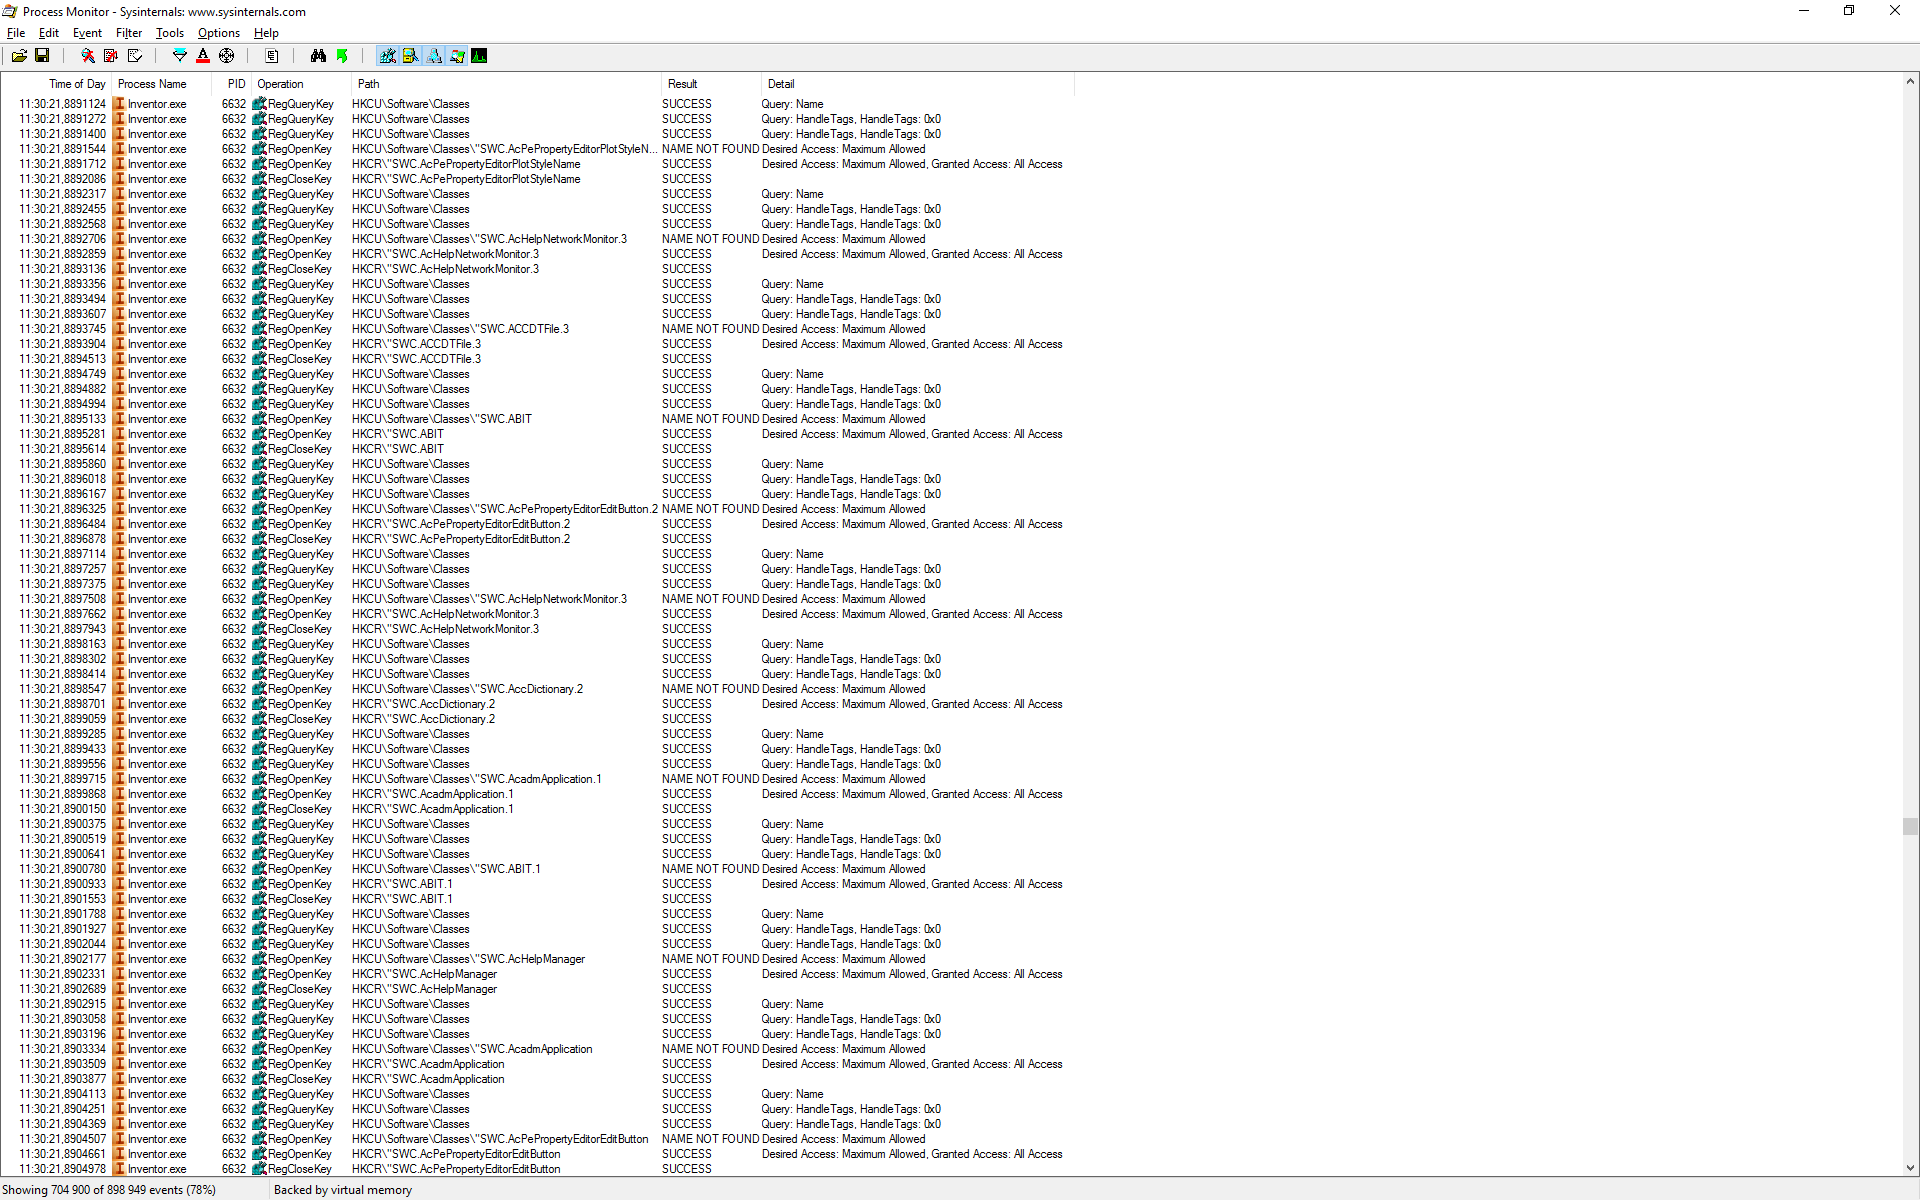
Task: Click the Find binoculars icon
Action: (318, 56)
